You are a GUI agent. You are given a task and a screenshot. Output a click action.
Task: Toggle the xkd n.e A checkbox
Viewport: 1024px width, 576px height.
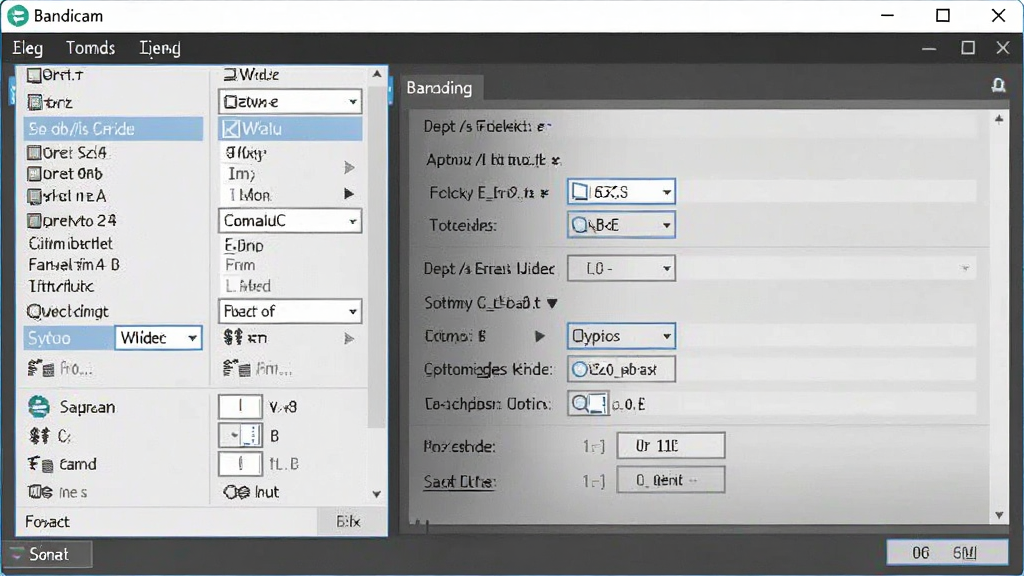(34, 196)
